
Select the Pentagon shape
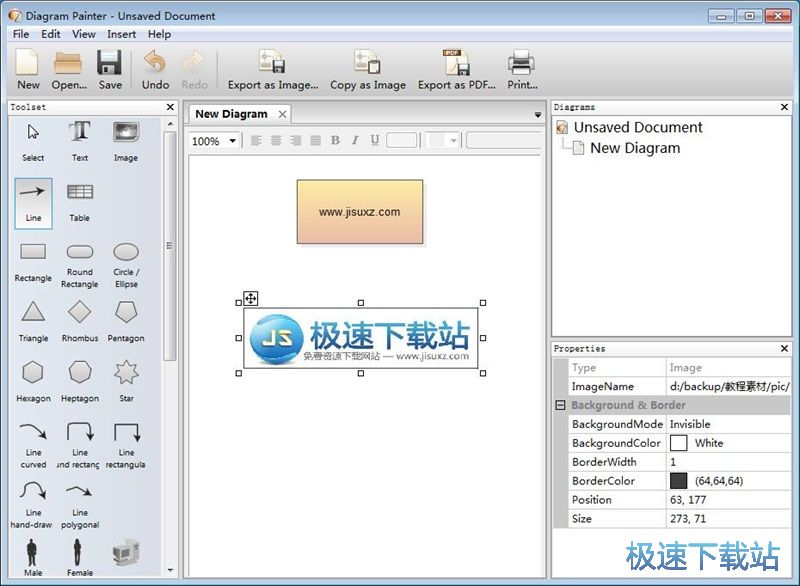click(126, 322)
